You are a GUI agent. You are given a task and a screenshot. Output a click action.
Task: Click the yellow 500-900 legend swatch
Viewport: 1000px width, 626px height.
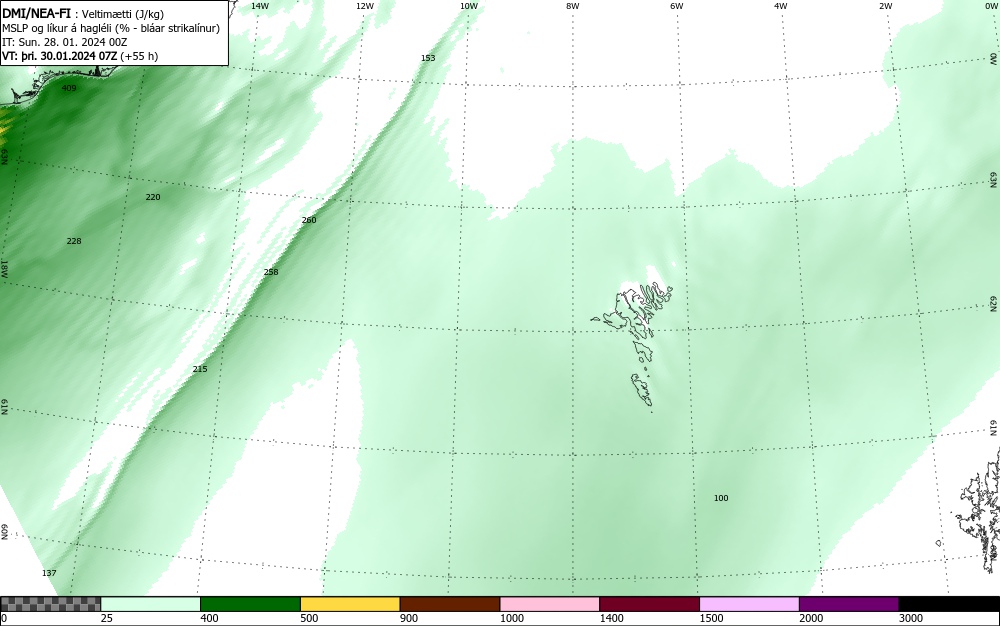pos(350,604)
